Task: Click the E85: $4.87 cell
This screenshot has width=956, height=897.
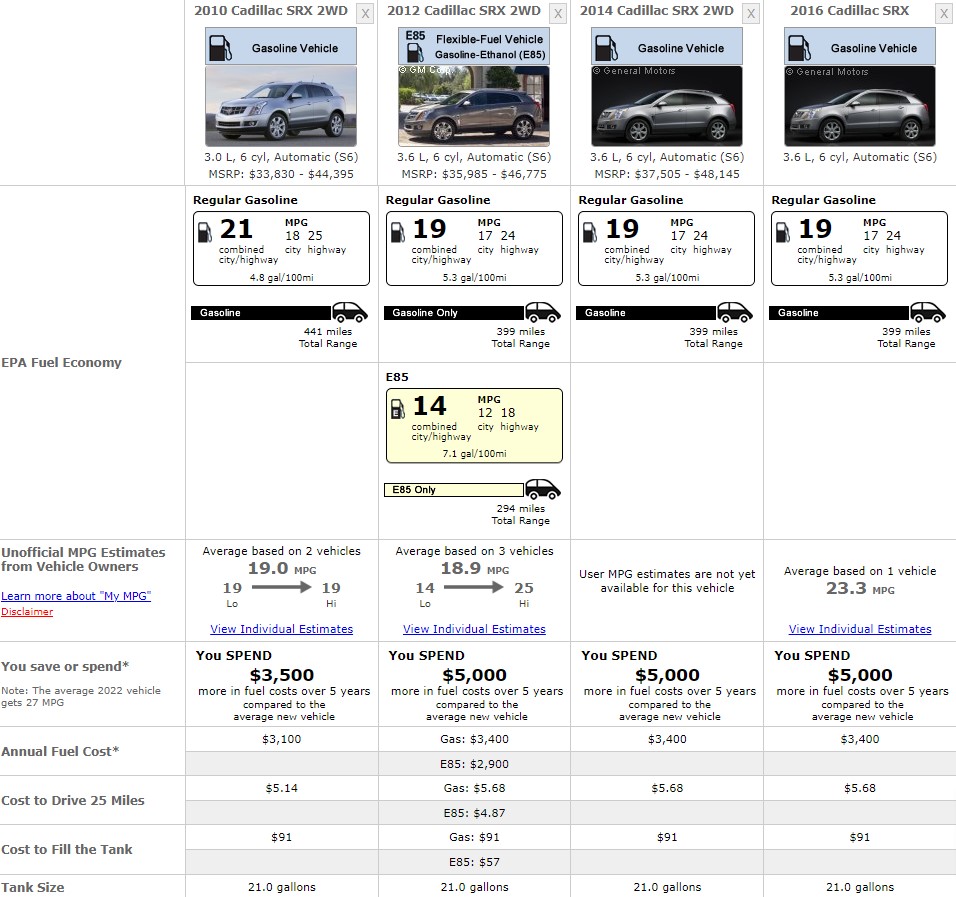Action: pos(474,813)
